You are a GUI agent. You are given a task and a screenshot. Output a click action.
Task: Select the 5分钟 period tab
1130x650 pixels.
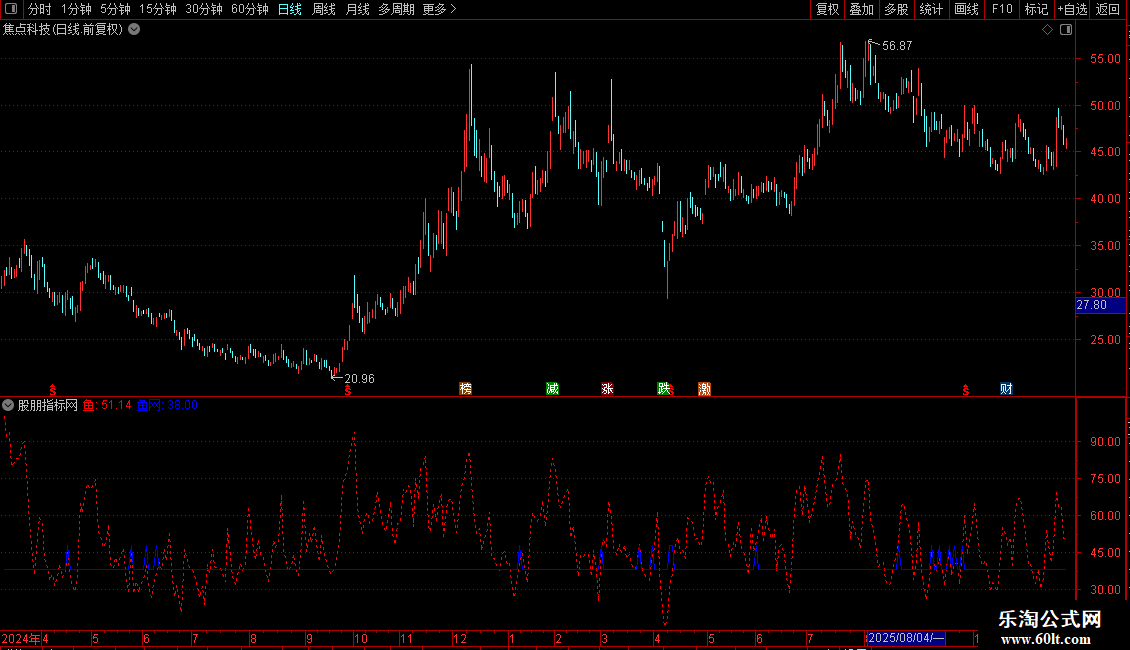[115, 9]
